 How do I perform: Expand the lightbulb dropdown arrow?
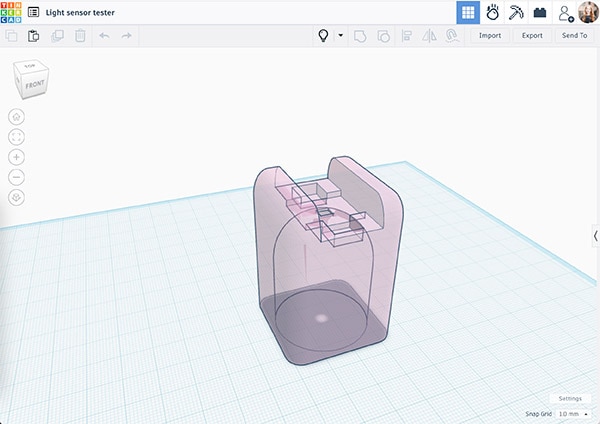coord(341,36)
